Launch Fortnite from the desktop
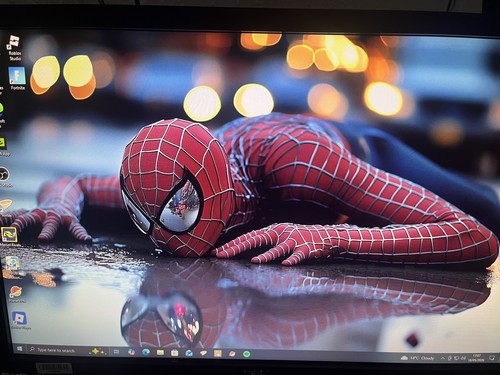This screenshot has height=375, width=500. pos(17,79)
